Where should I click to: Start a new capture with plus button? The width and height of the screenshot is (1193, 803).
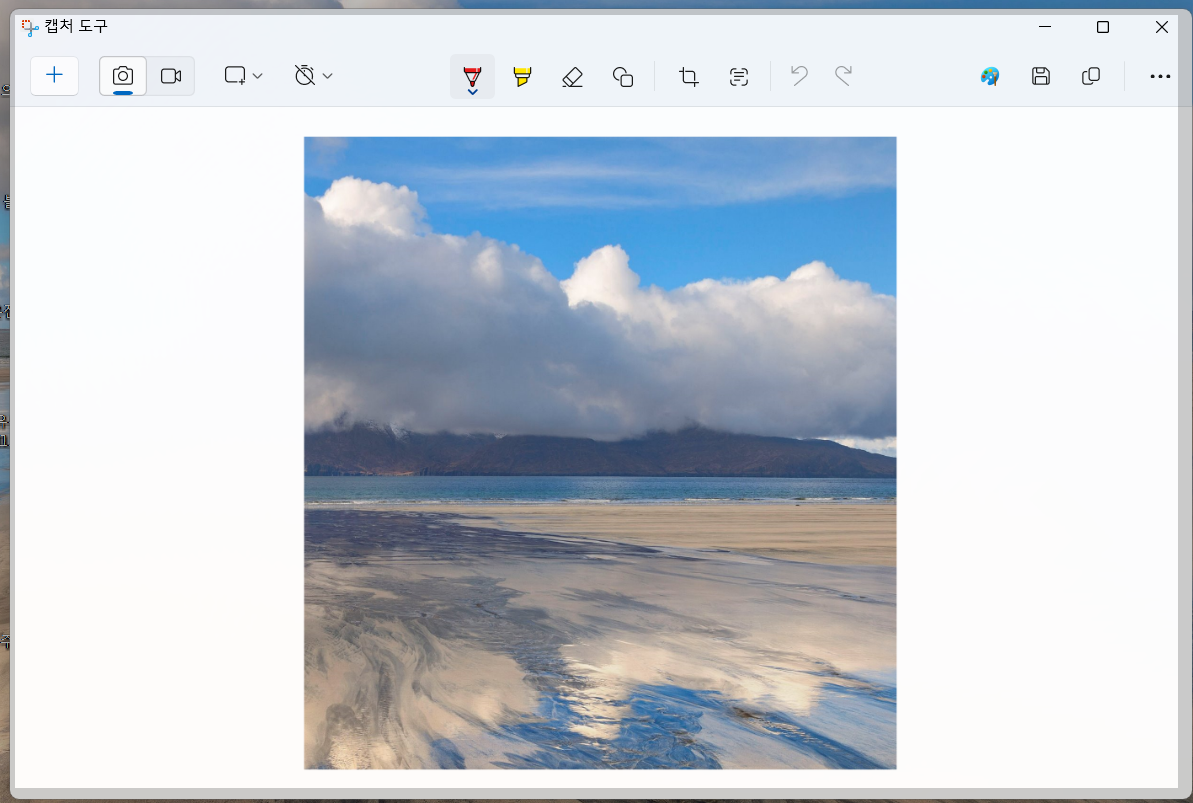[54, 75]
